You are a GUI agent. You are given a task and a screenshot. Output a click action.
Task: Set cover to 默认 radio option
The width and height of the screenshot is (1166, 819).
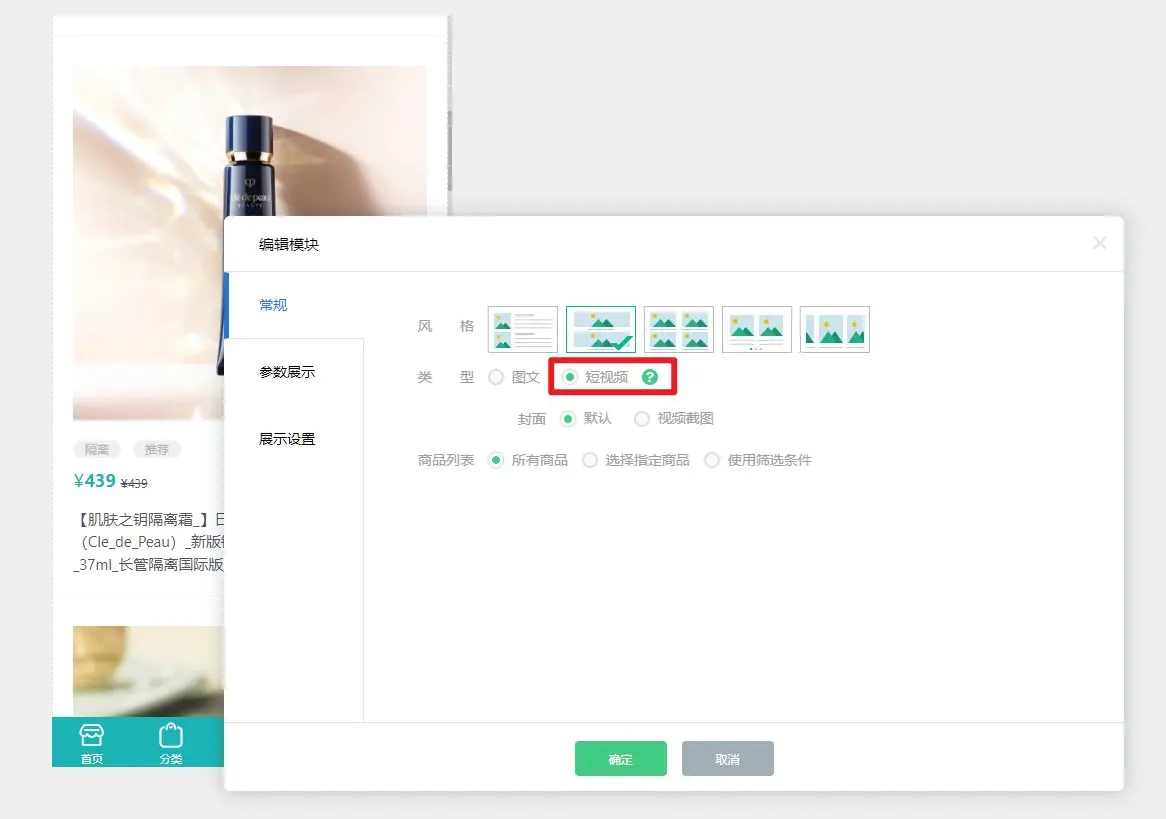coord(568,419)
